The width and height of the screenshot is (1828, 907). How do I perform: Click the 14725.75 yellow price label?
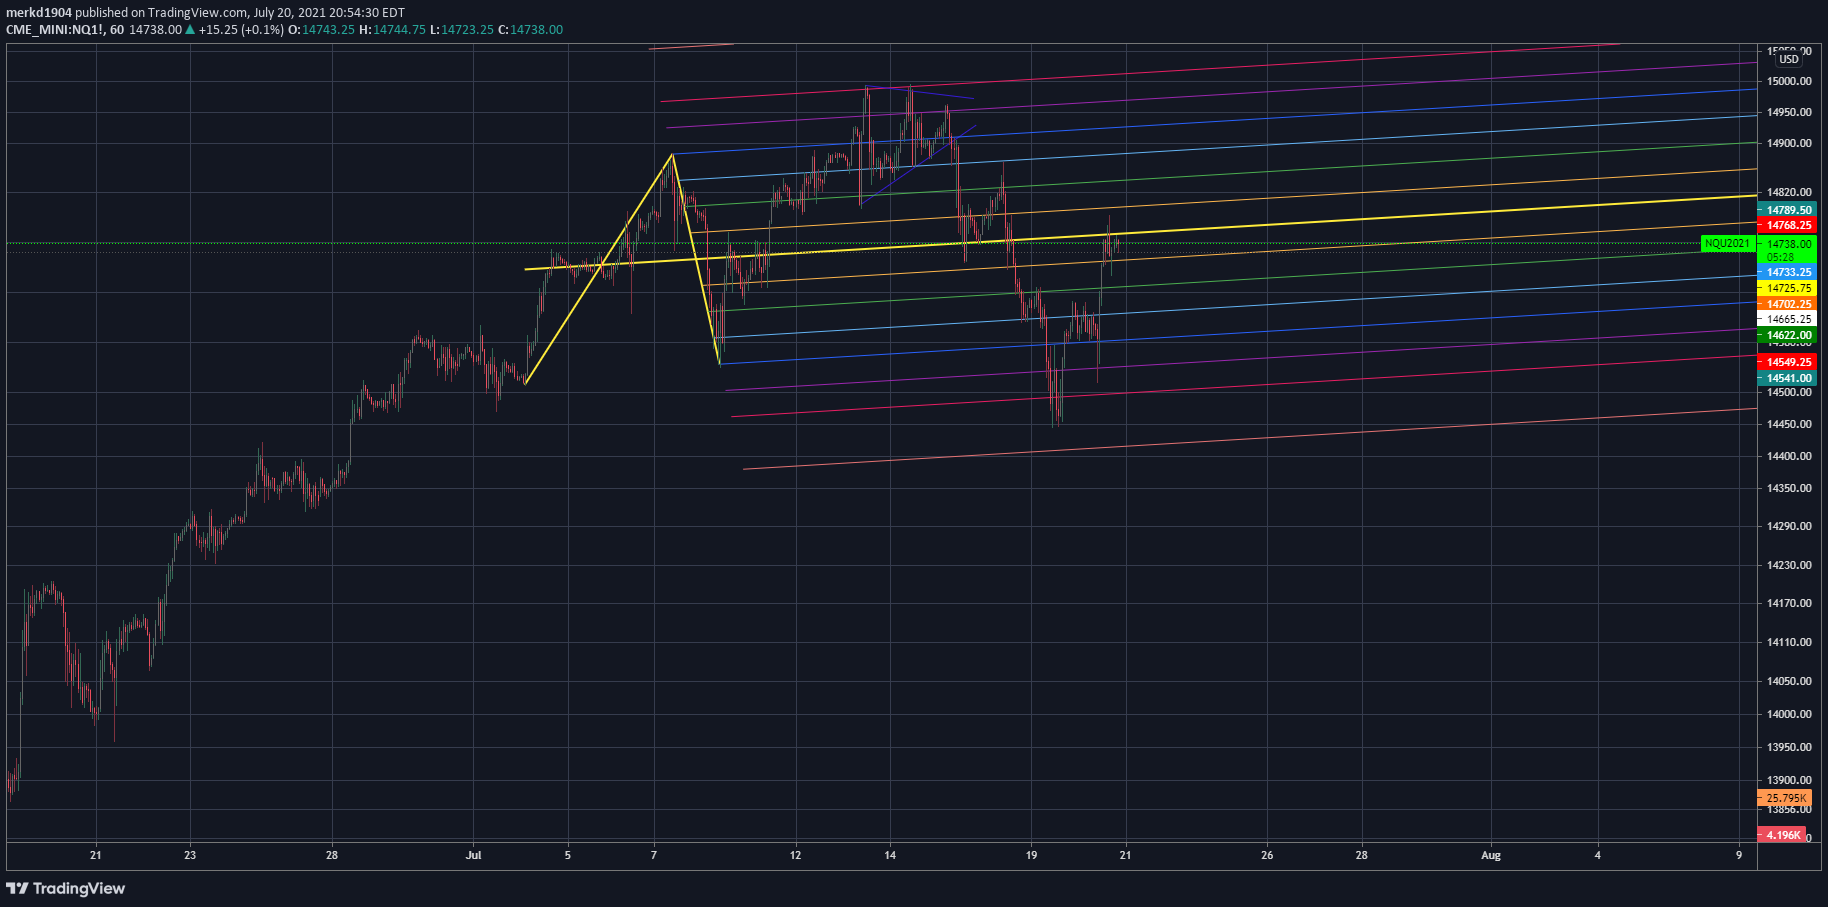tap(1787, 288)
